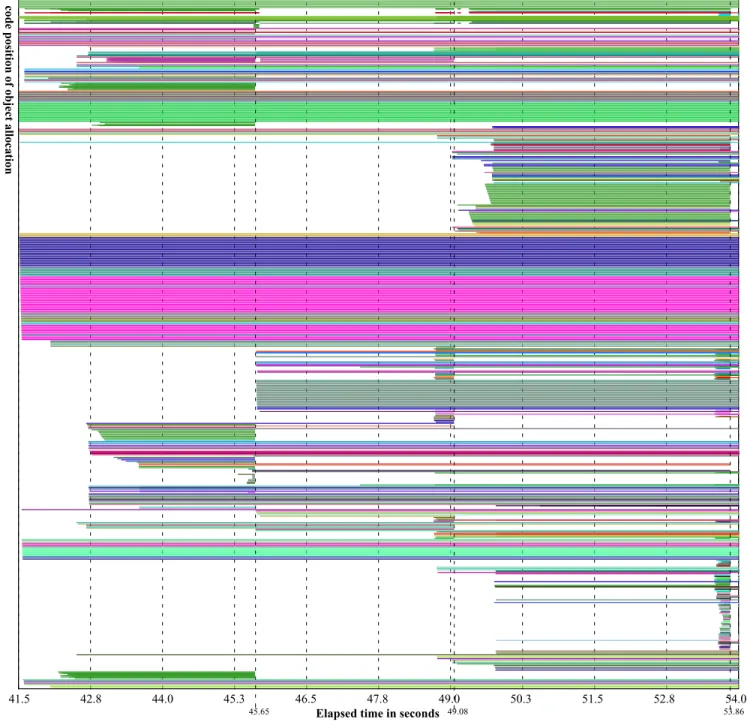Click the gray band starting at 45.65

[497, 394]
